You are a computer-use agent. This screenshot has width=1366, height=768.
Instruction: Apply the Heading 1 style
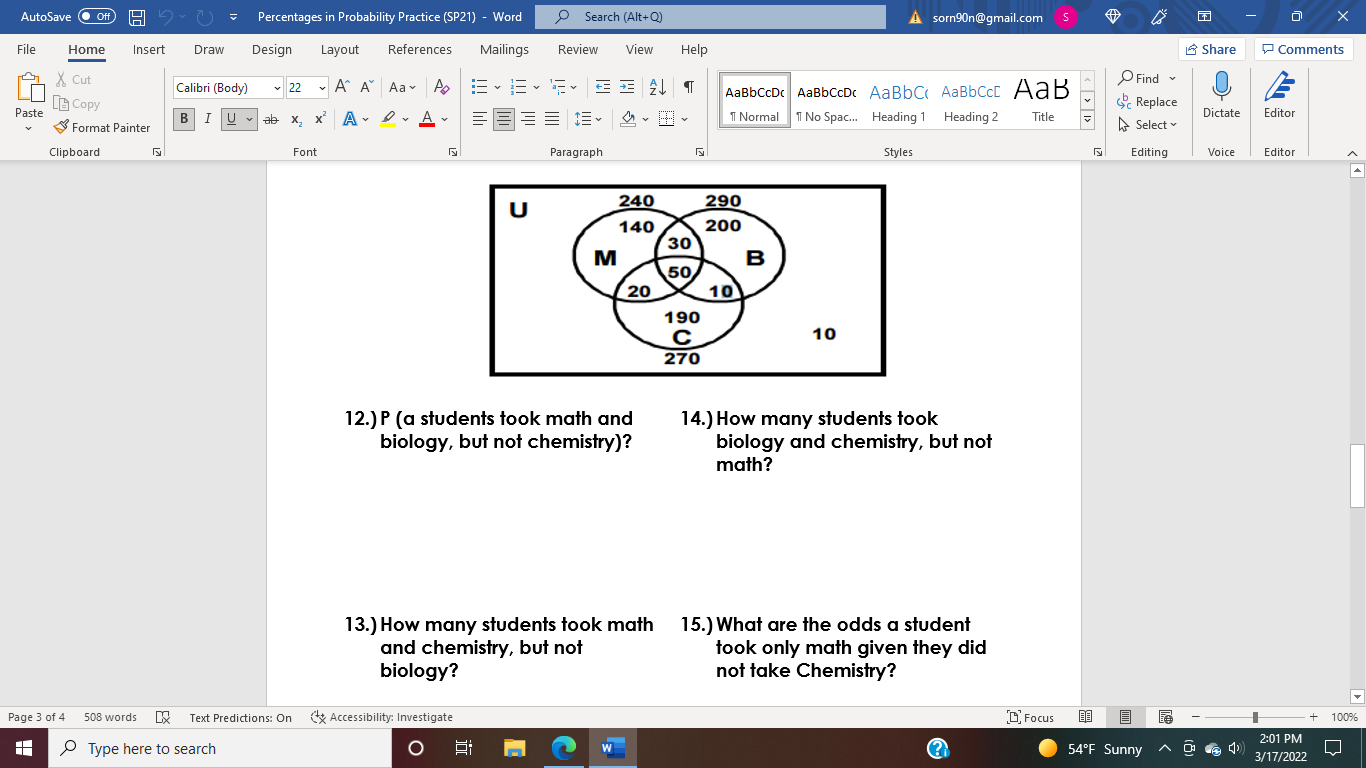coord(898,100)
